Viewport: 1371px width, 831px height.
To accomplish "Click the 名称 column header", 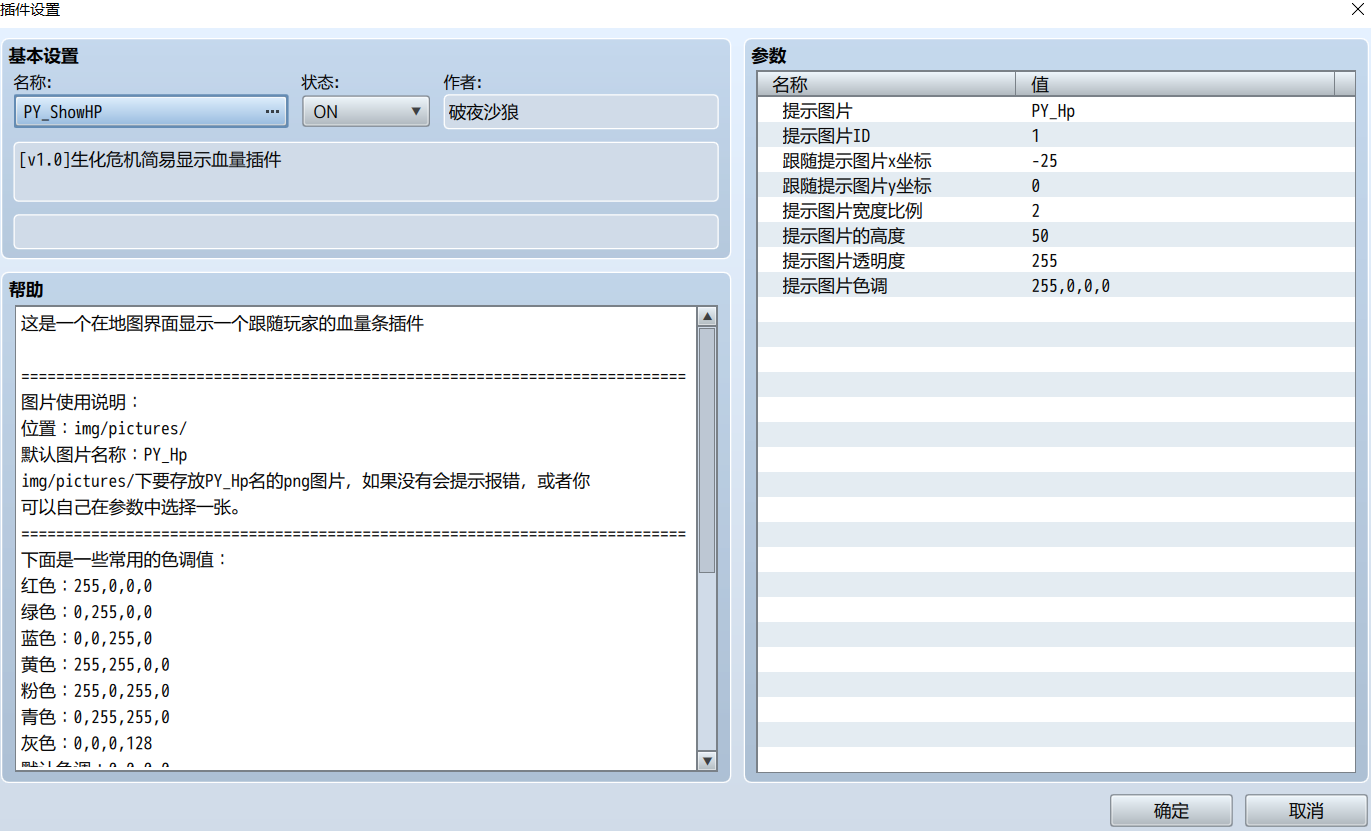I will tap(886, 85).
